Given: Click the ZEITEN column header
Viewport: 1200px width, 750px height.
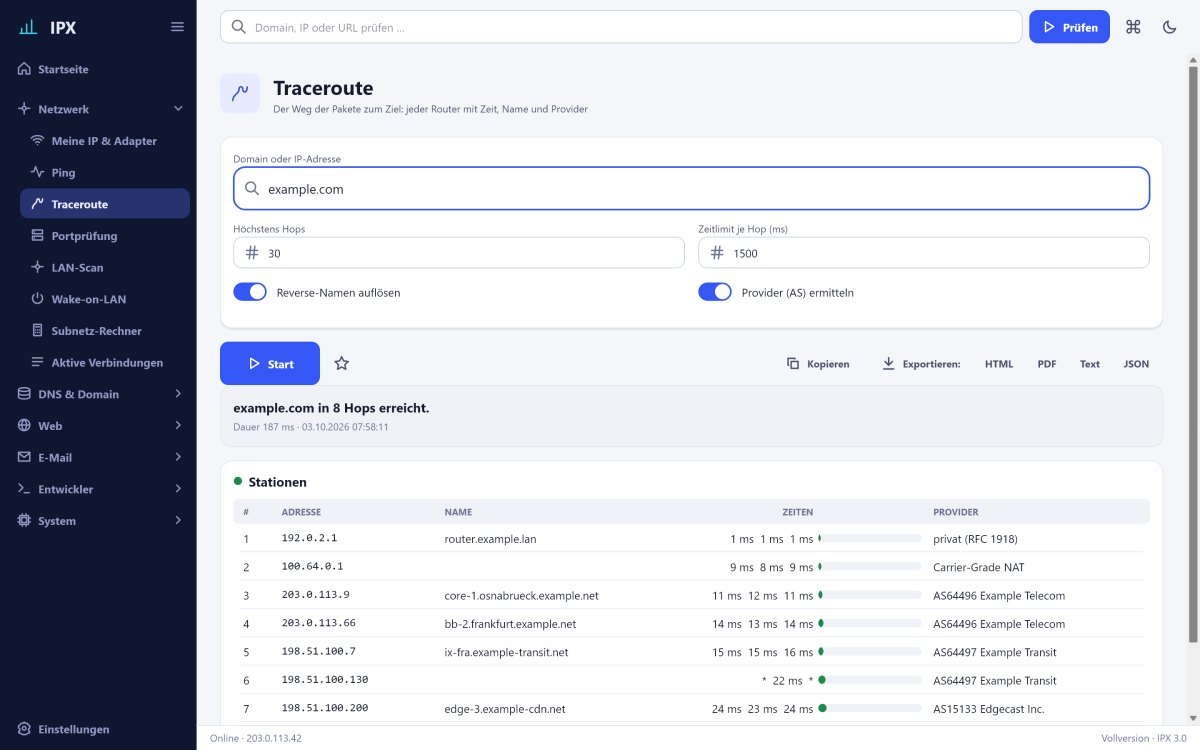Looking at the screenshot, I should [x=797, y=512].
